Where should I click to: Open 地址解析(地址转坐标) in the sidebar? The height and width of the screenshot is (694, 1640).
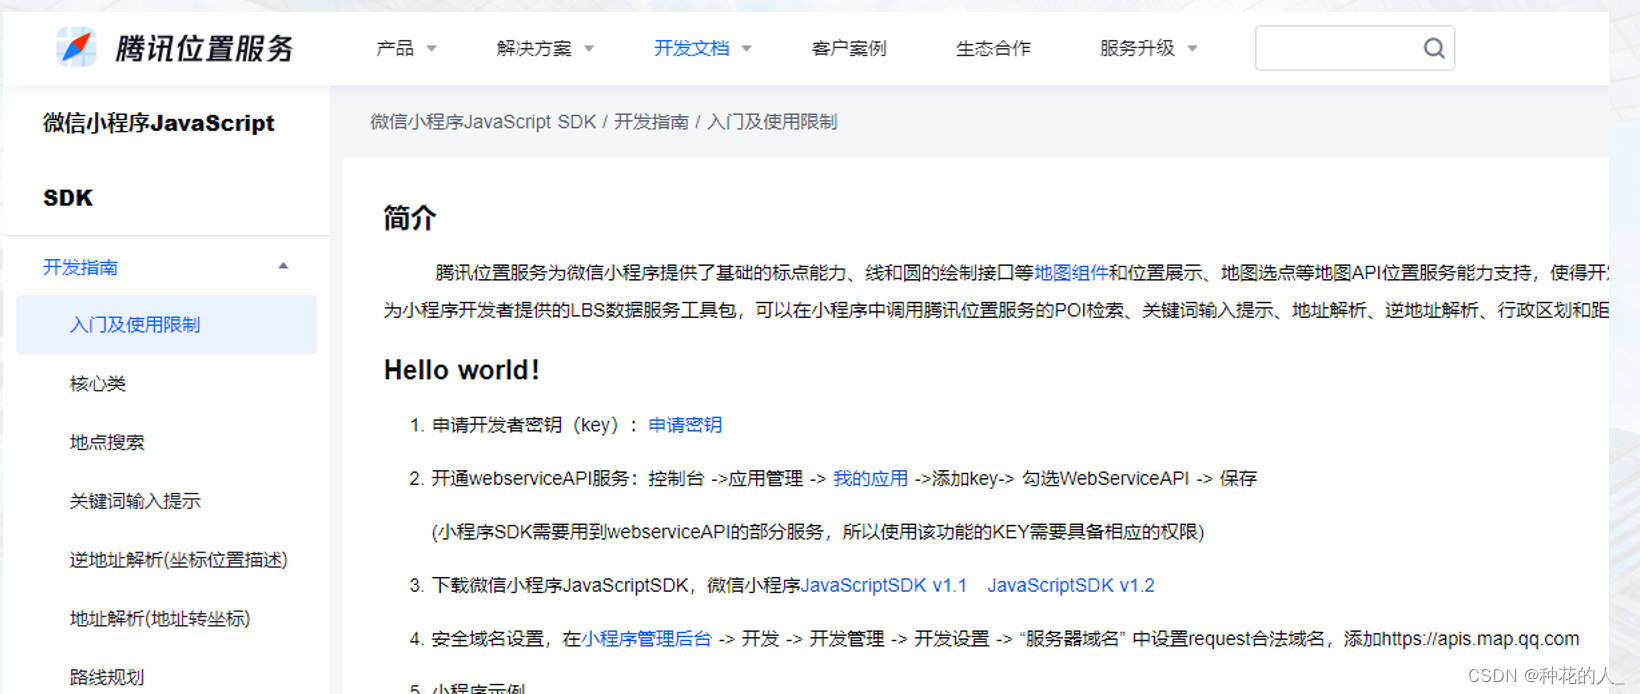click(160, 619)
